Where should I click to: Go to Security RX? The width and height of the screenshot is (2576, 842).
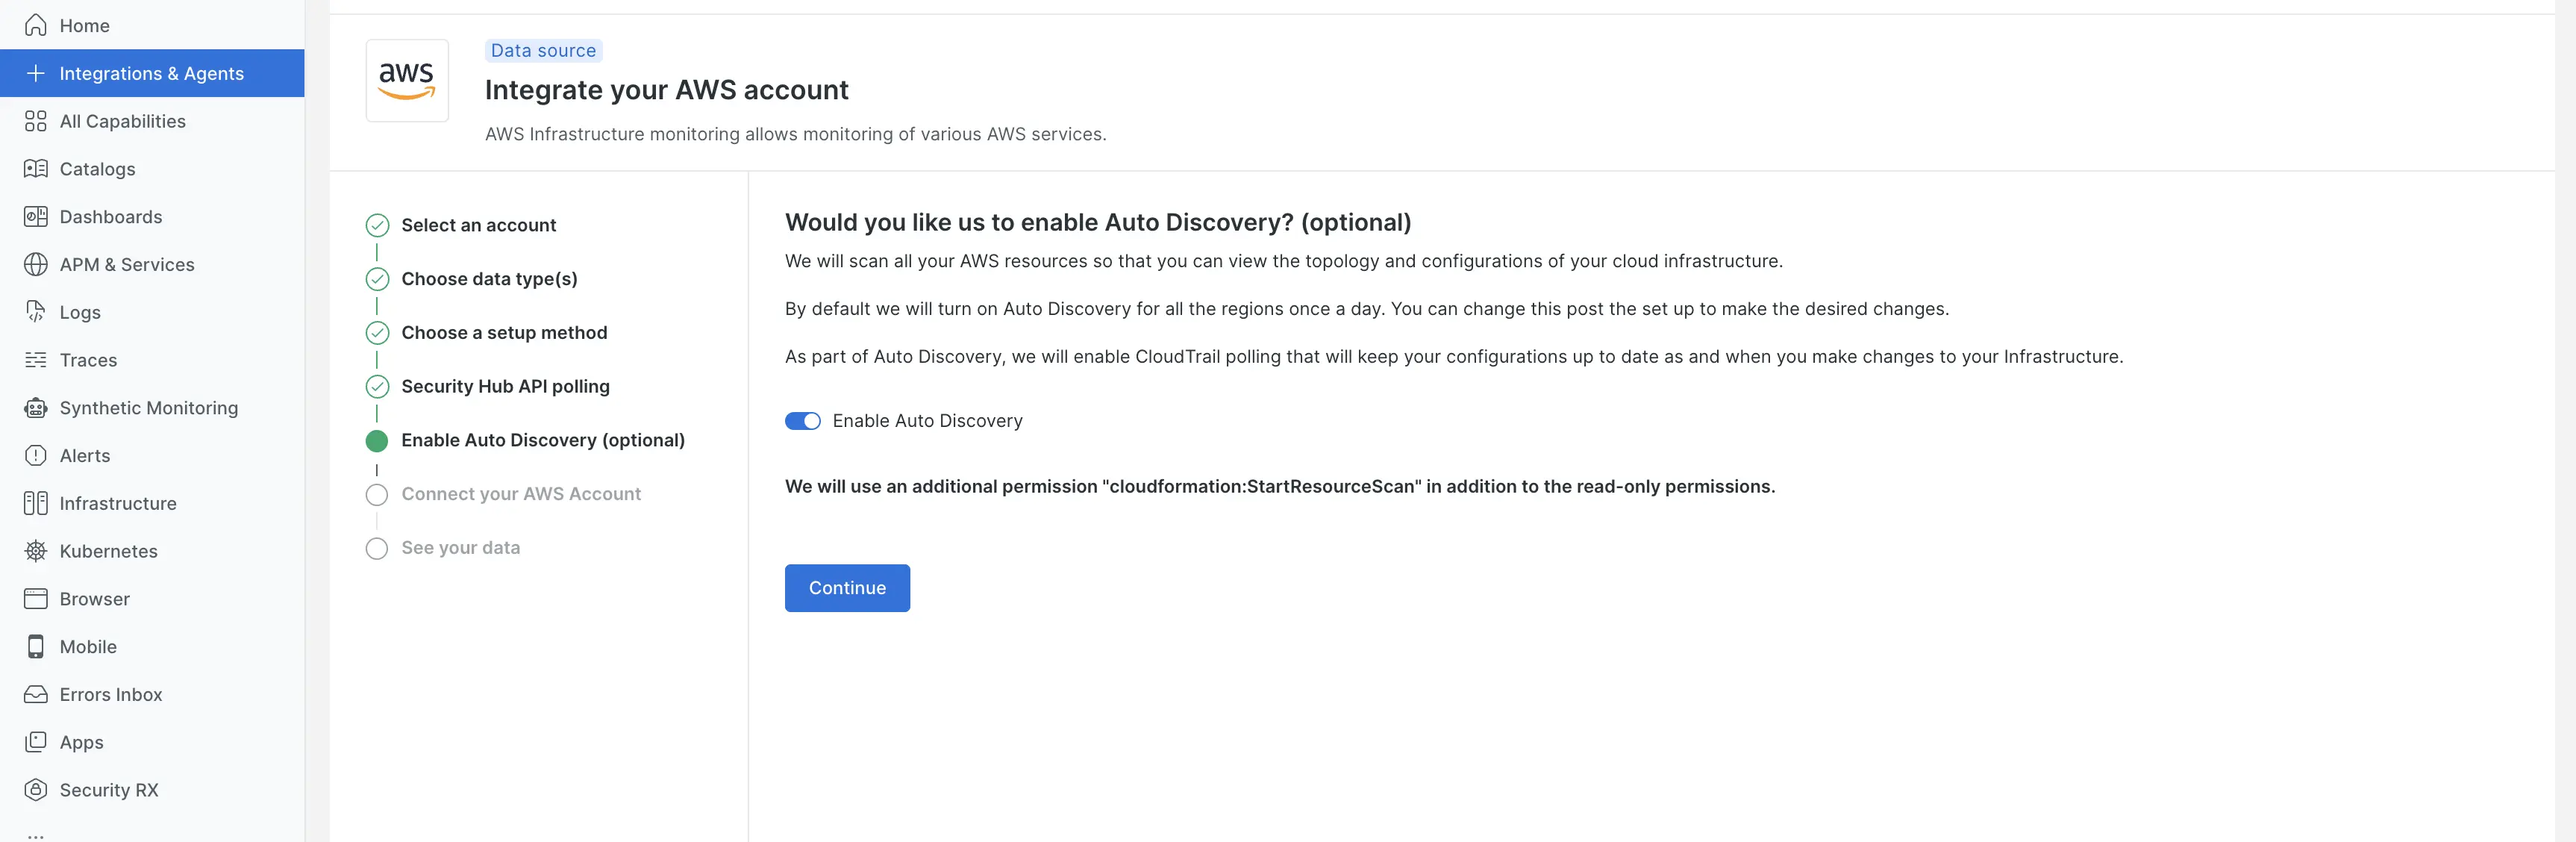152,790
